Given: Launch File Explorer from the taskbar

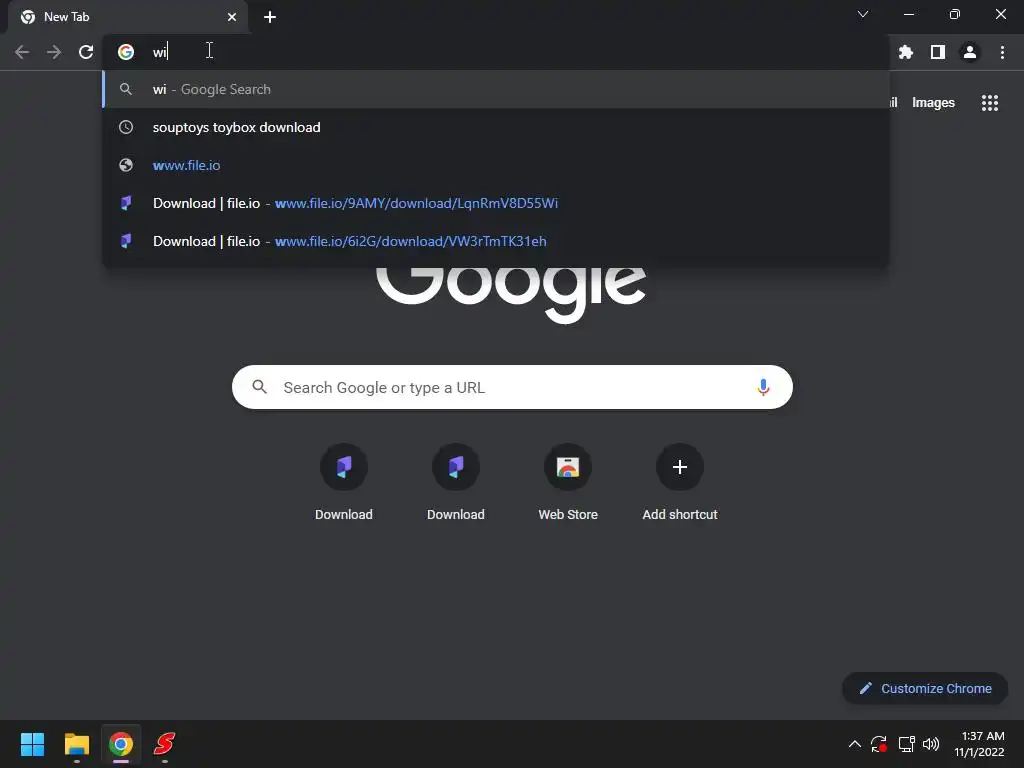Looking at the screenshot, I should click(76, 744).
